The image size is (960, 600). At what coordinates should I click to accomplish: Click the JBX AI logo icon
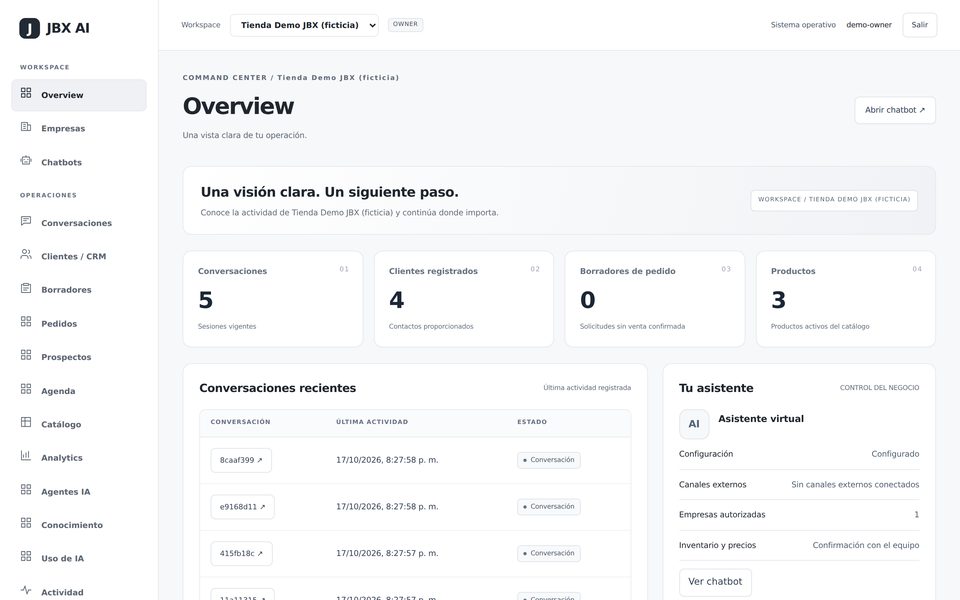pos(29,28)
